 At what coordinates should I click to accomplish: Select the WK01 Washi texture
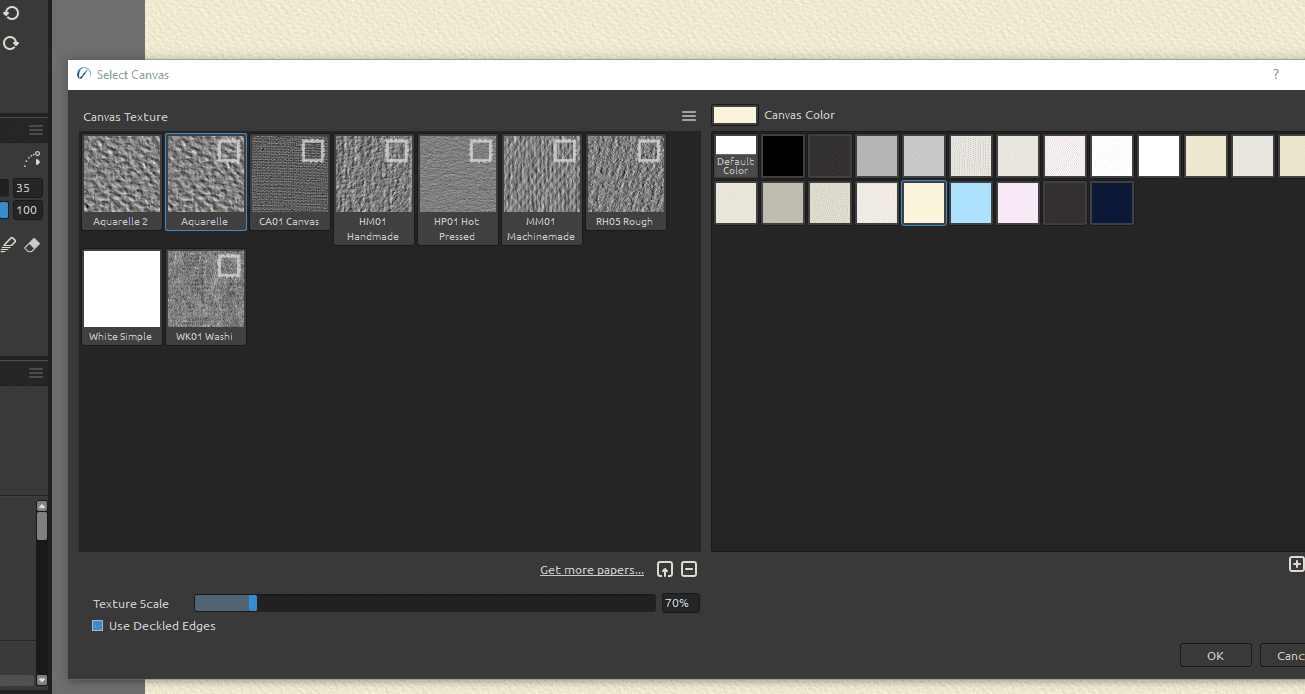206,297
